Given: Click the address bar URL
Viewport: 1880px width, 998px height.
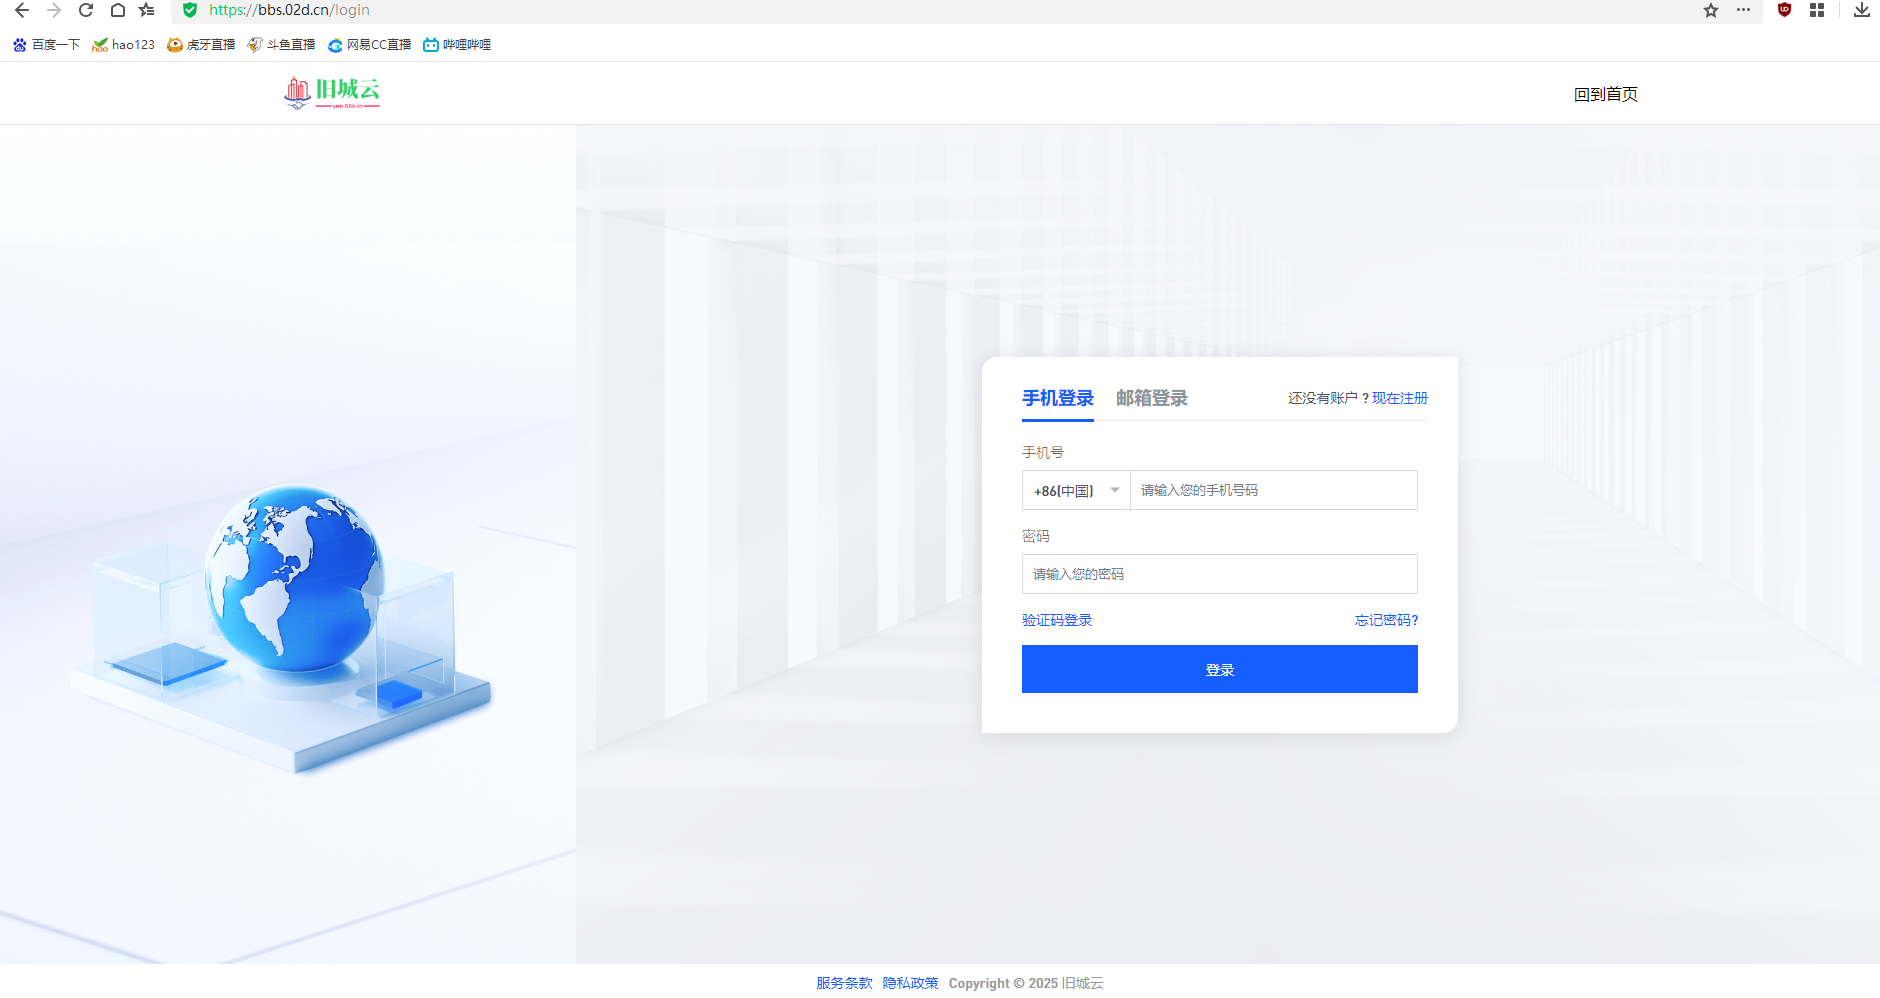Looking at the screenshot, I should click(289, 10).
